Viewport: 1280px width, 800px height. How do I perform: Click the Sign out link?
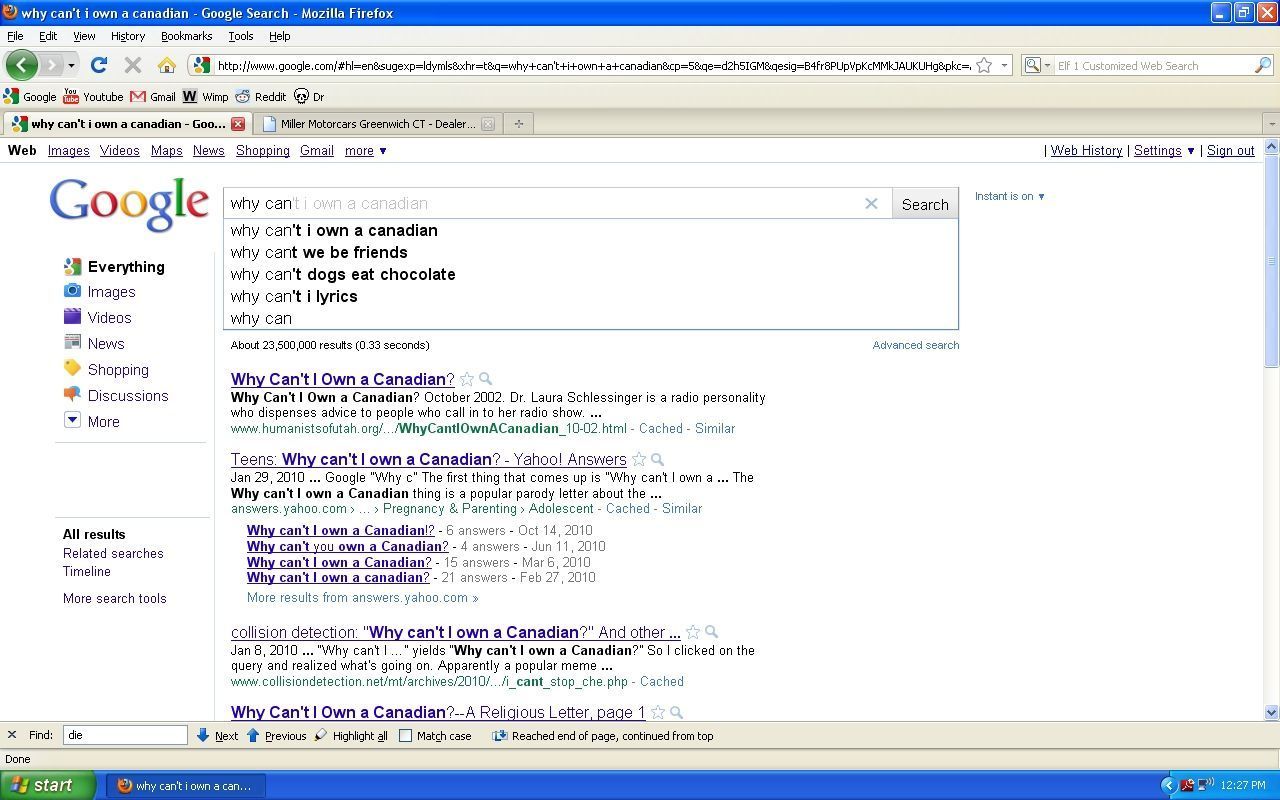click(x=1230, y=151)
